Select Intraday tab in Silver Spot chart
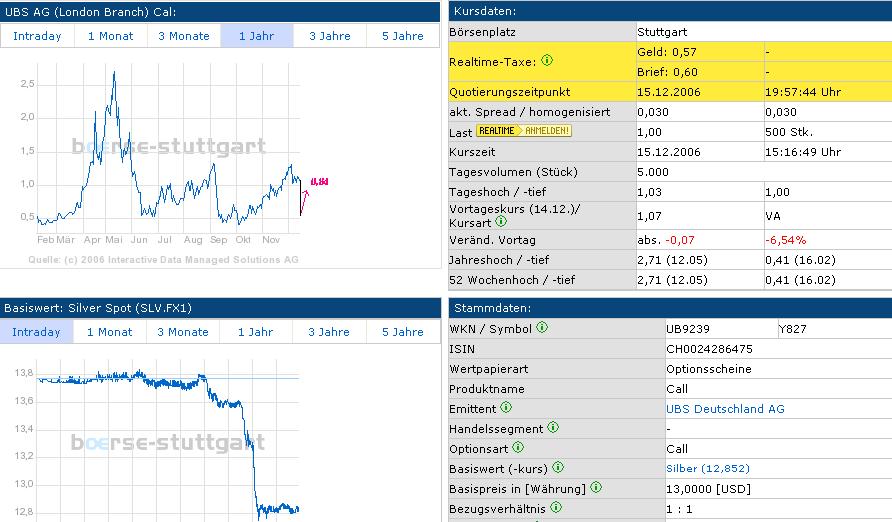The width and height of the screenshot is (892, 522). 36,332
